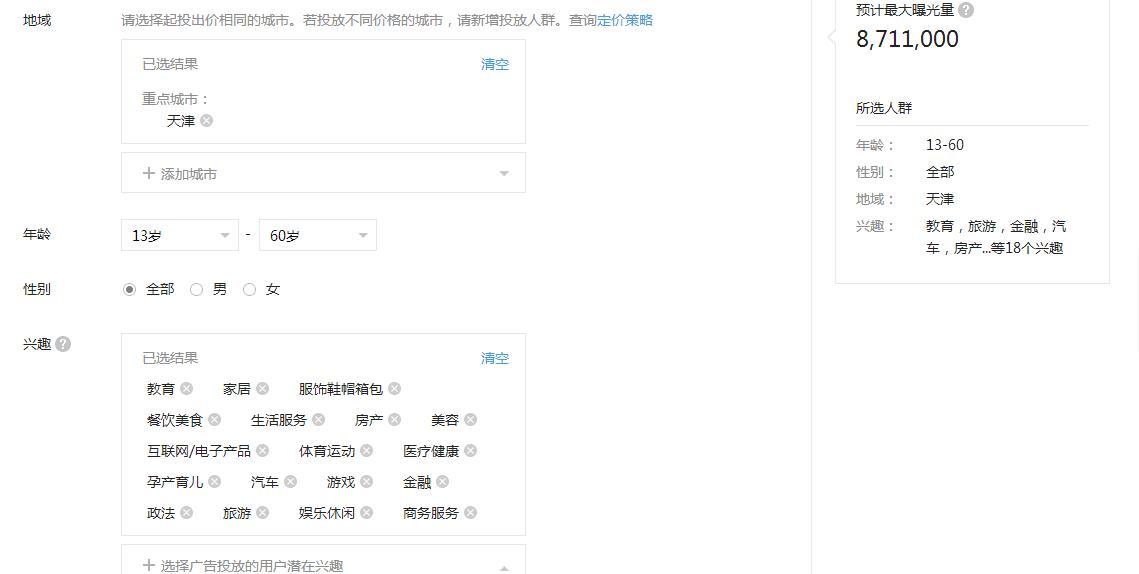Open minimum age 13岁 dropdown
1139x574 pixels.
[179, 235]
